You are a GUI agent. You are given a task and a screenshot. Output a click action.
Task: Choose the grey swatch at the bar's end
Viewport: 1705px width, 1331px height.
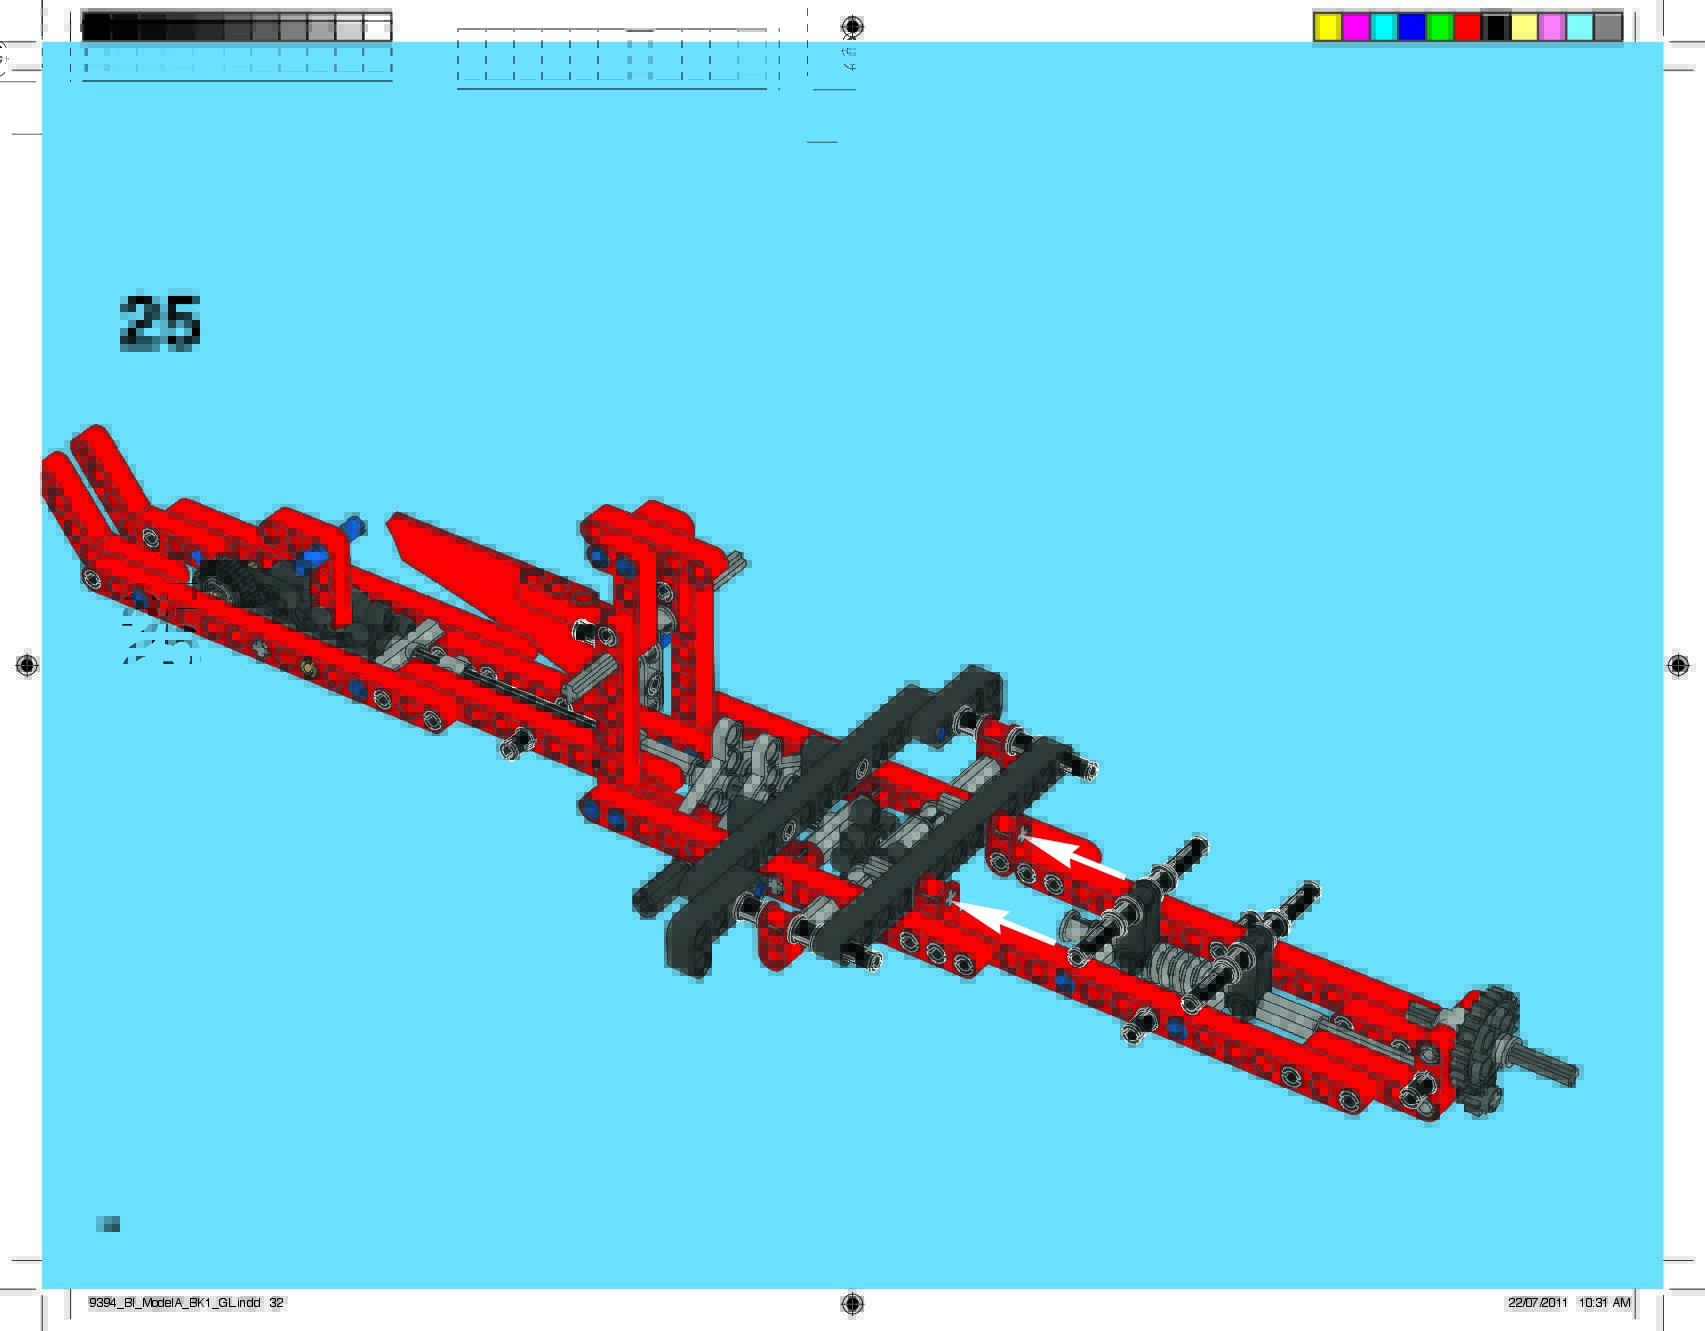point(1607,28)
